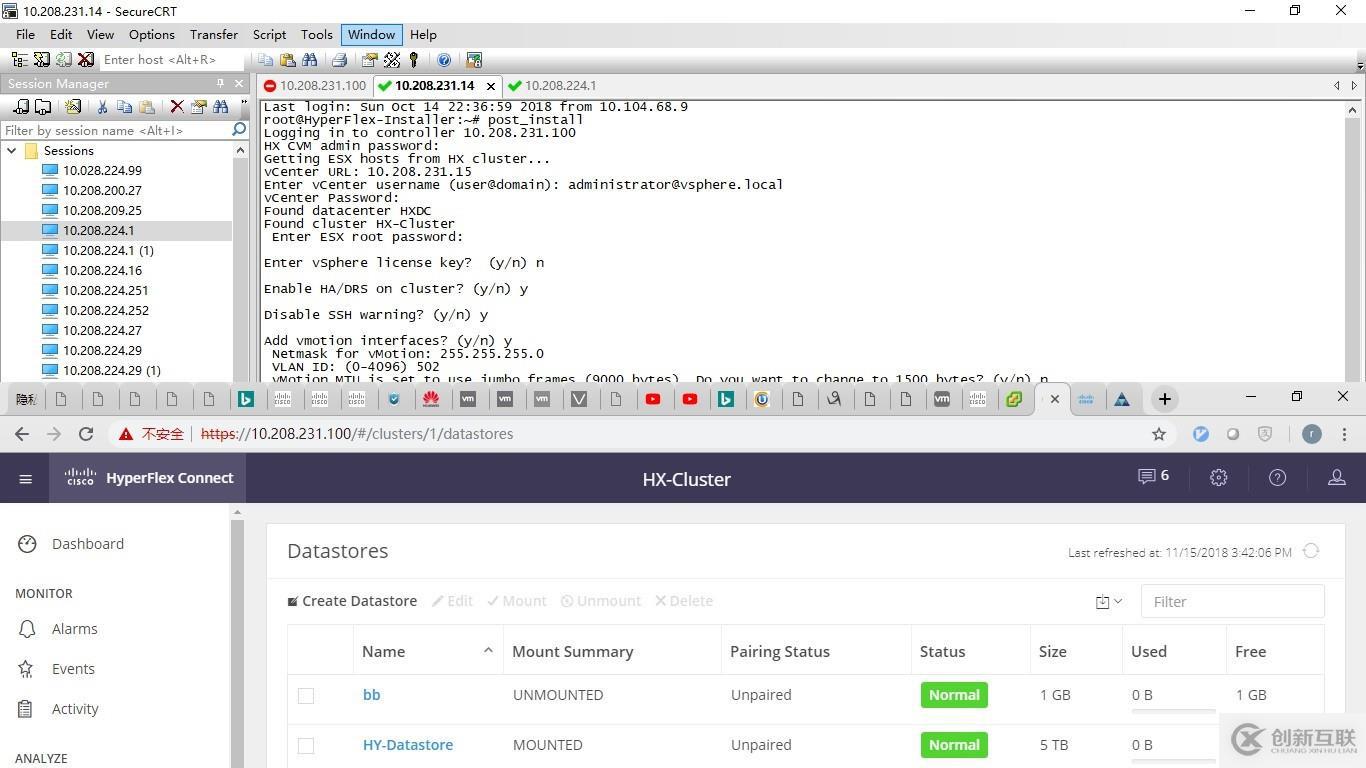
Task: Pin the Session Manager panel
Action: (220, 83)
